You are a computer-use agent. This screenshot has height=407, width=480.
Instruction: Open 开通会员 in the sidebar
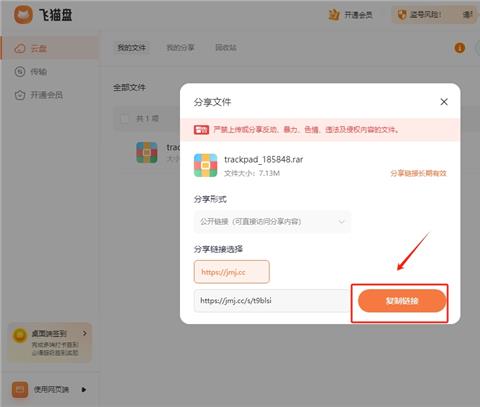[50, 95]
